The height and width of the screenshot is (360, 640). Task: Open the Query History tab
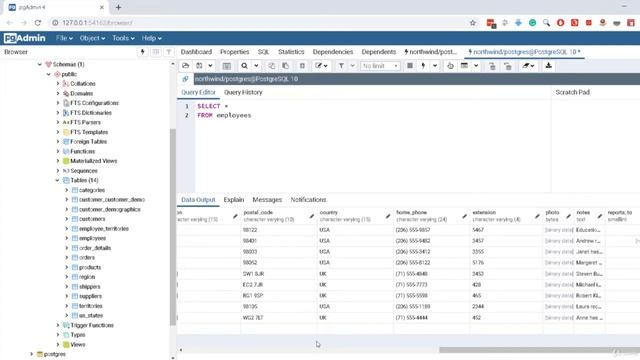pos(243,92)
